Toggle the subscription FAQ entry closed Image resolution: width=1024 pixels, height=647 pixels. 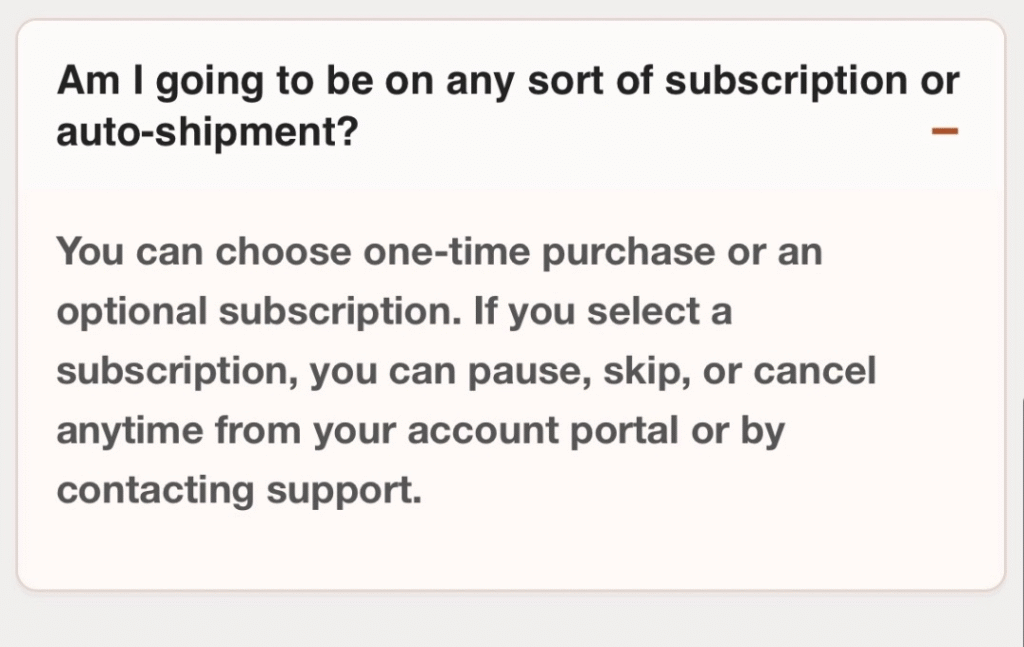(x=944, y=131)
